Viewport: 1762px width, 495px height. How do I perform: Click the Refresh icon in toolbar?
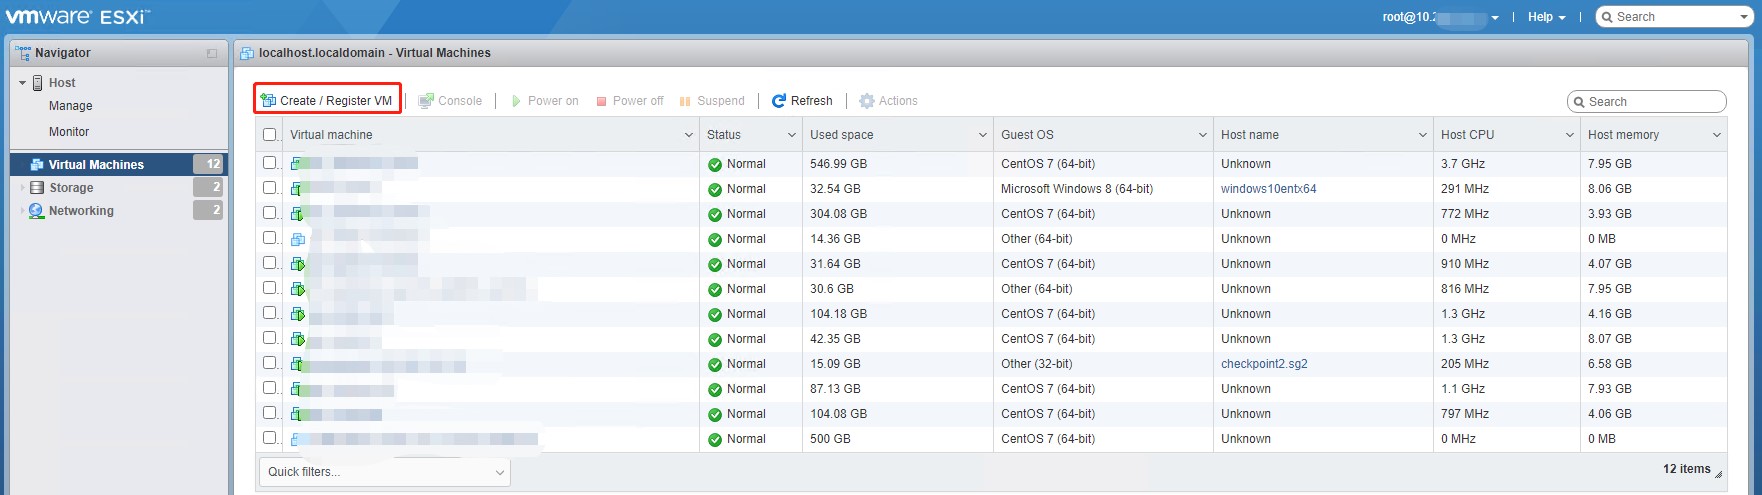tap(779, 101)
